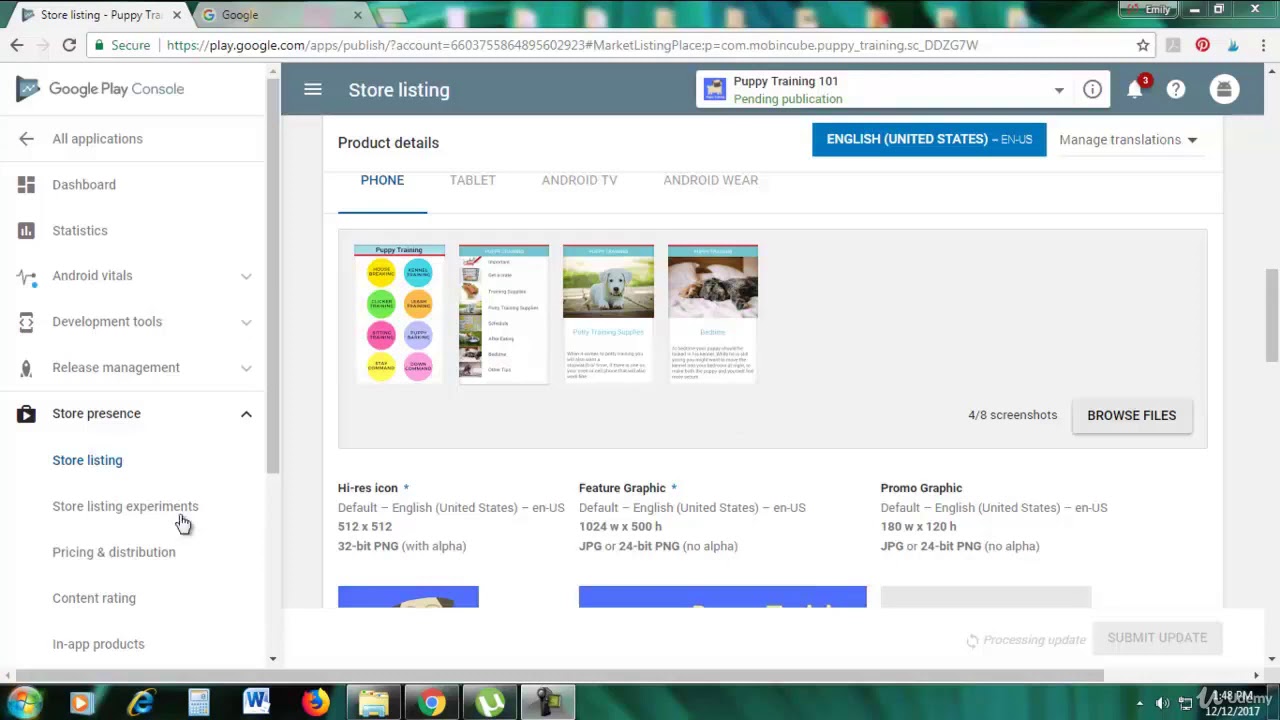The width and height of the screenshot is (1280, 720).
Task: Open the Puppy Training 101 app dropdown
Action: pyautogui.click(x=1059, y=91)
